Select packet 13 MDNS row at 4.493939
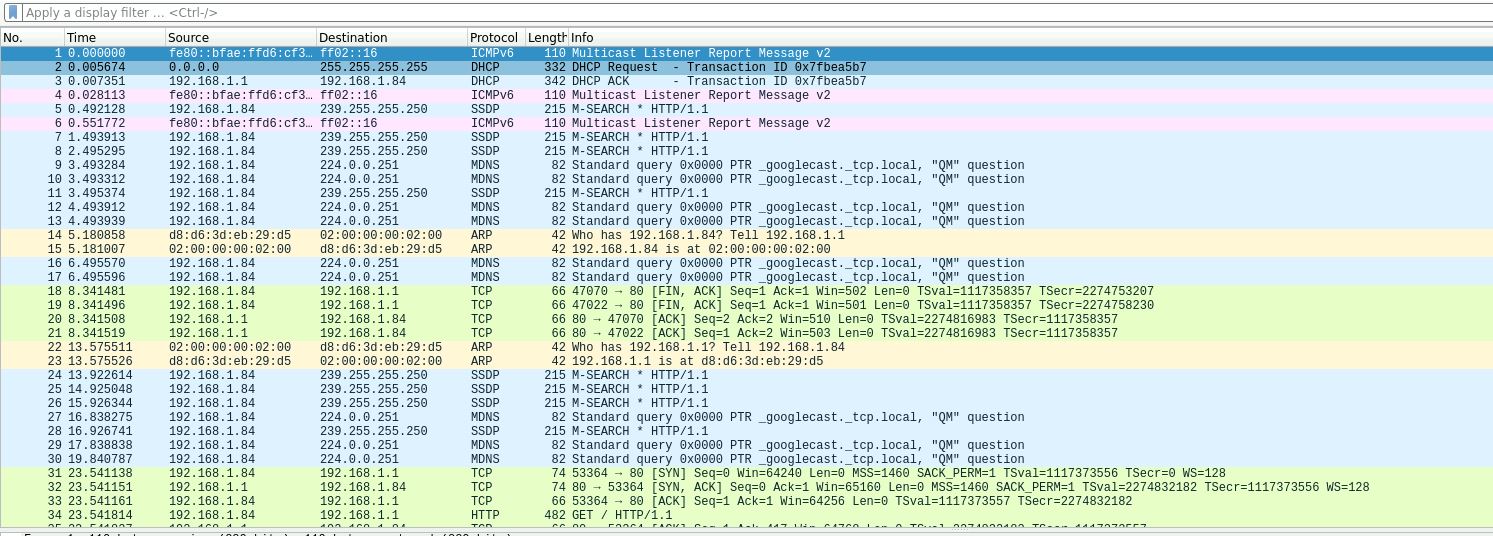 746,221
